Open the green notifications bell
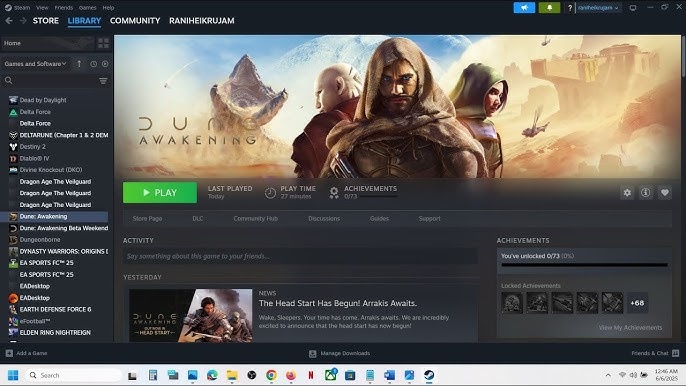686x386 pixels. coord(550,7)
